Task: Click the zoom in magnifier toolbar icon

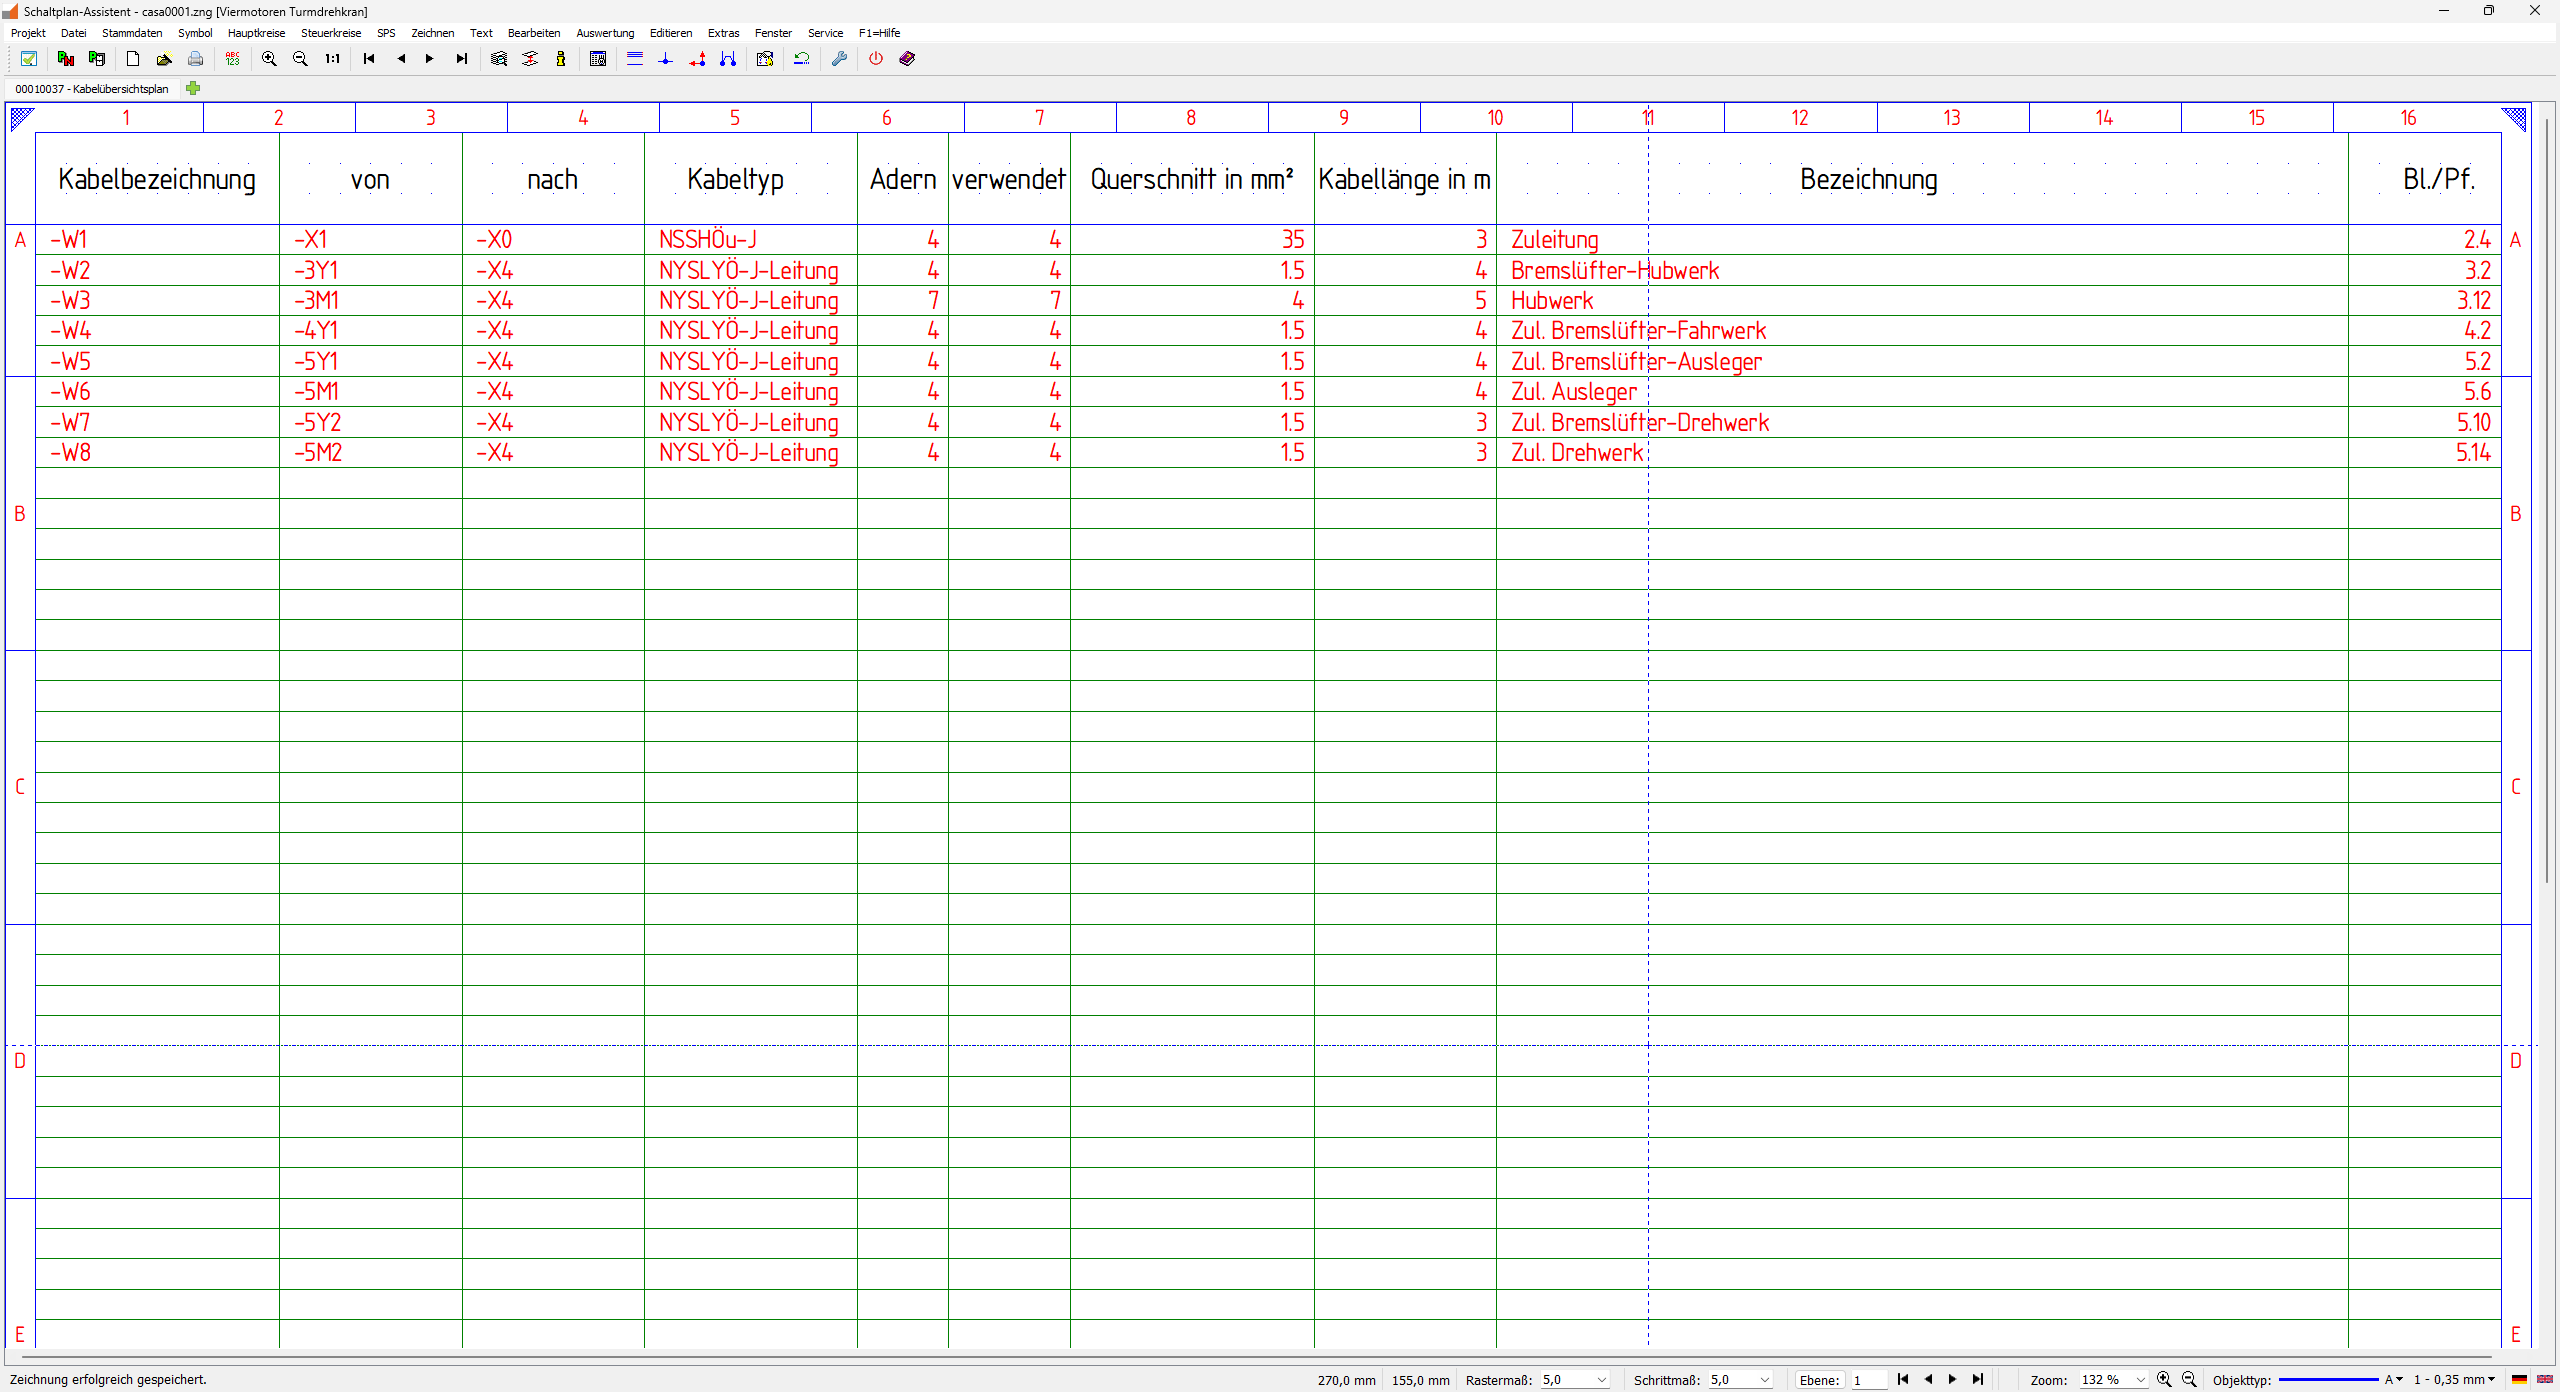Action: [x=269, y=59]
